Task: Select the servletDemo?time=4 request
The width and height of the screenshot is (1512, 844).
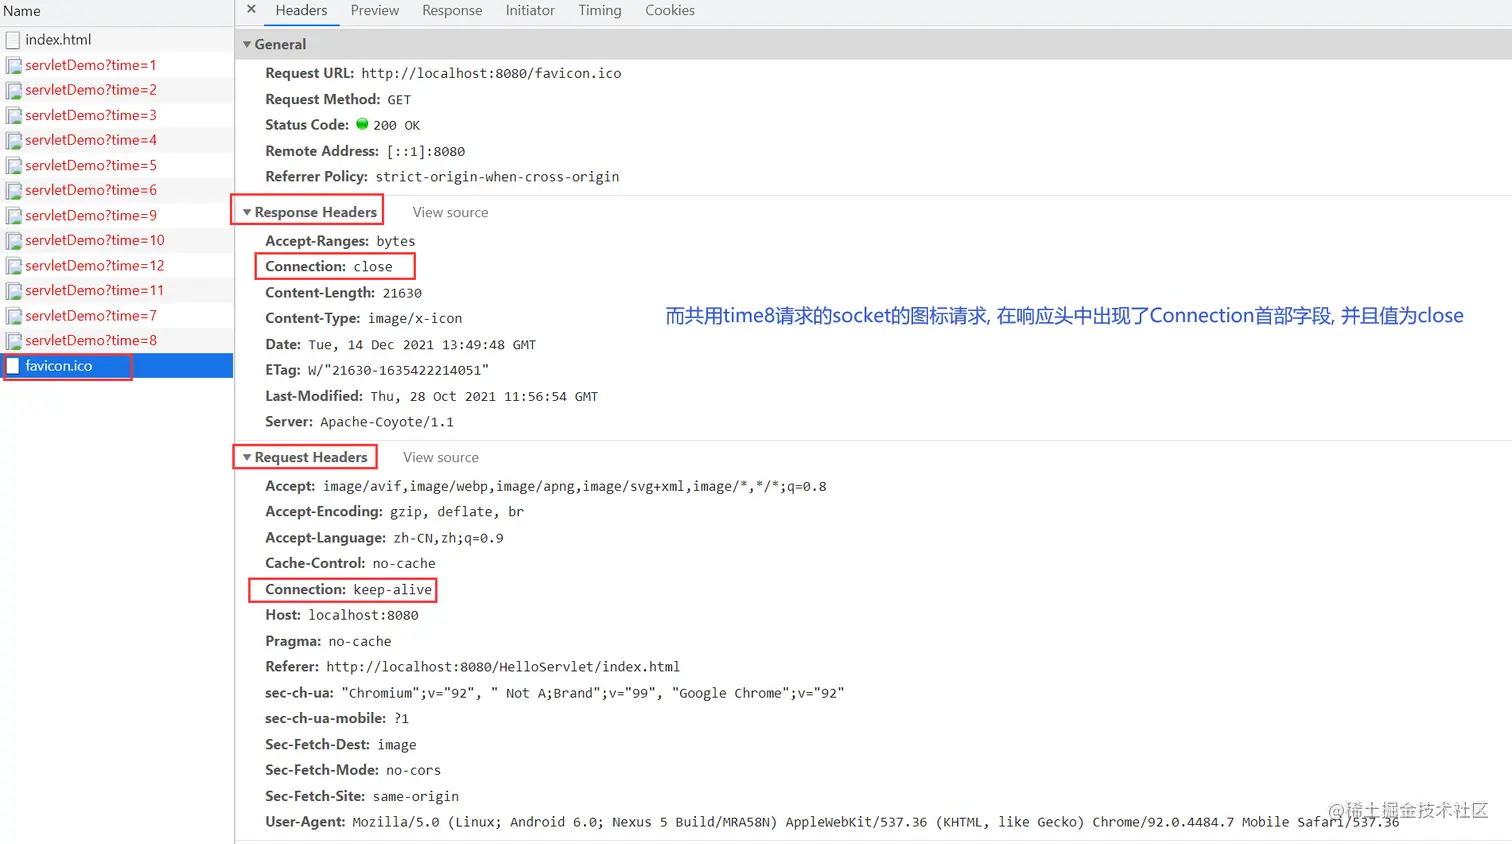Action: click(x=117, y=140)
